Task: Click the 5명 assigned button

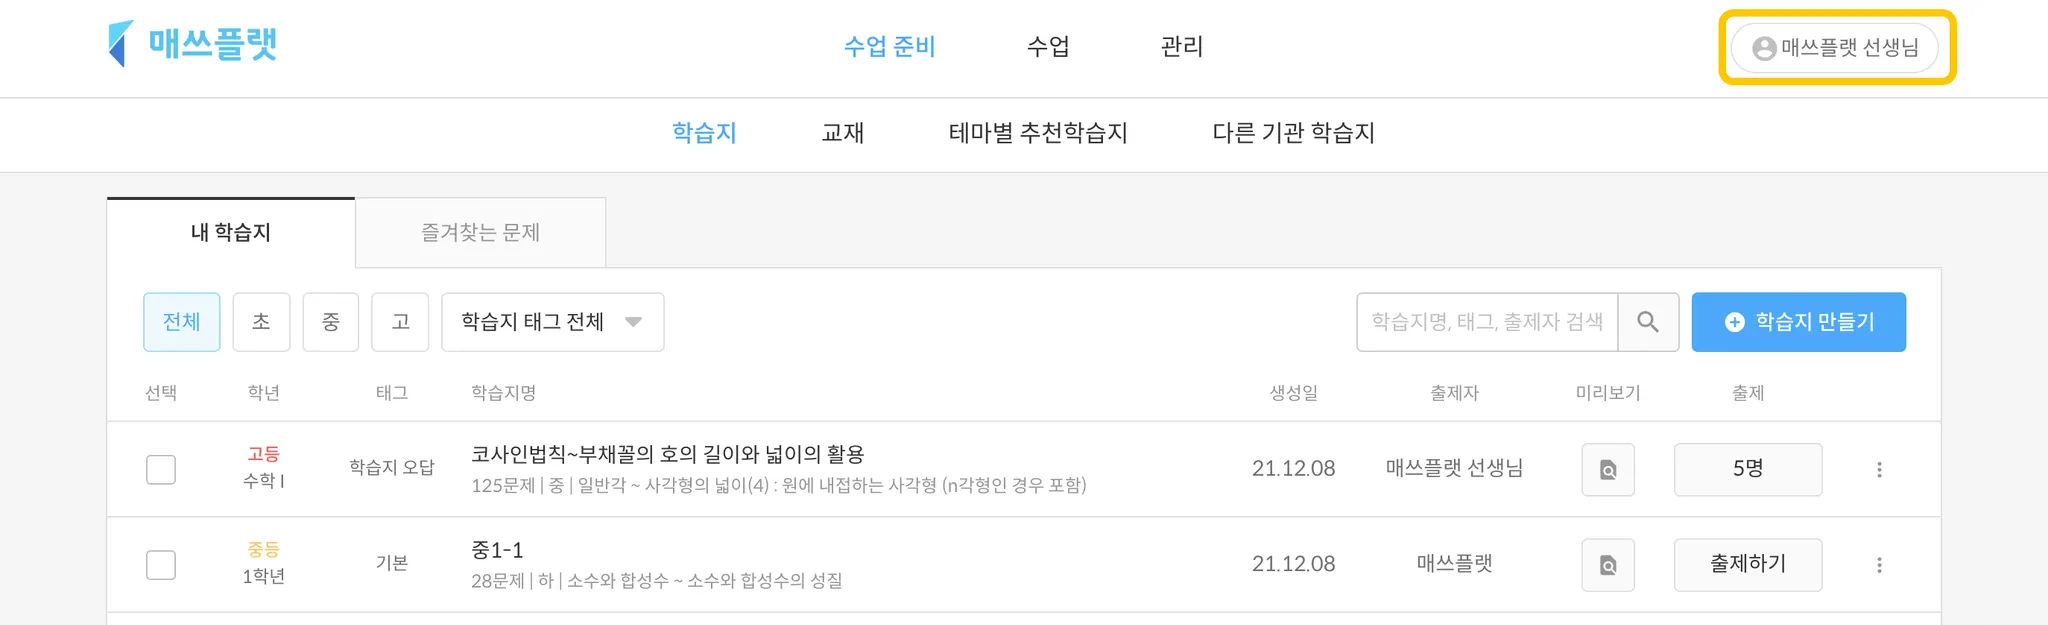Action: [x=1747, y=469]
